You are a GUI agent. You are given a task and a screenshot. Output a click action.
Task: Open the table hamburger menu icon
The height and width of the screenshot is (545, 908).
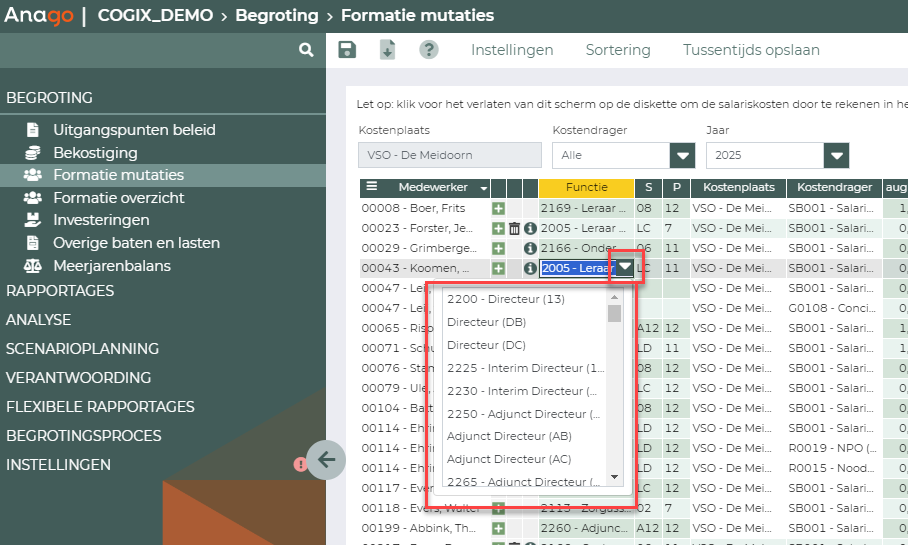pos(371,187)
